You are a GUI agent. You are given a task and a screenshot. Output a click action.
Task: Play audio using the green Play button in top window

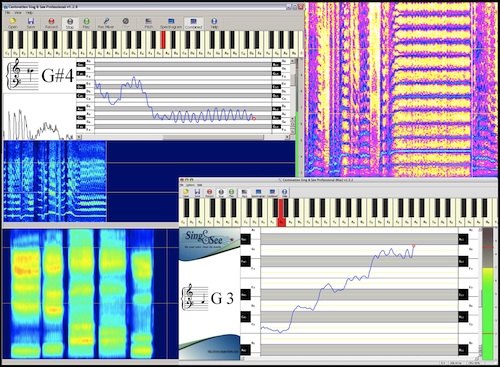click(x=86, y=23)
